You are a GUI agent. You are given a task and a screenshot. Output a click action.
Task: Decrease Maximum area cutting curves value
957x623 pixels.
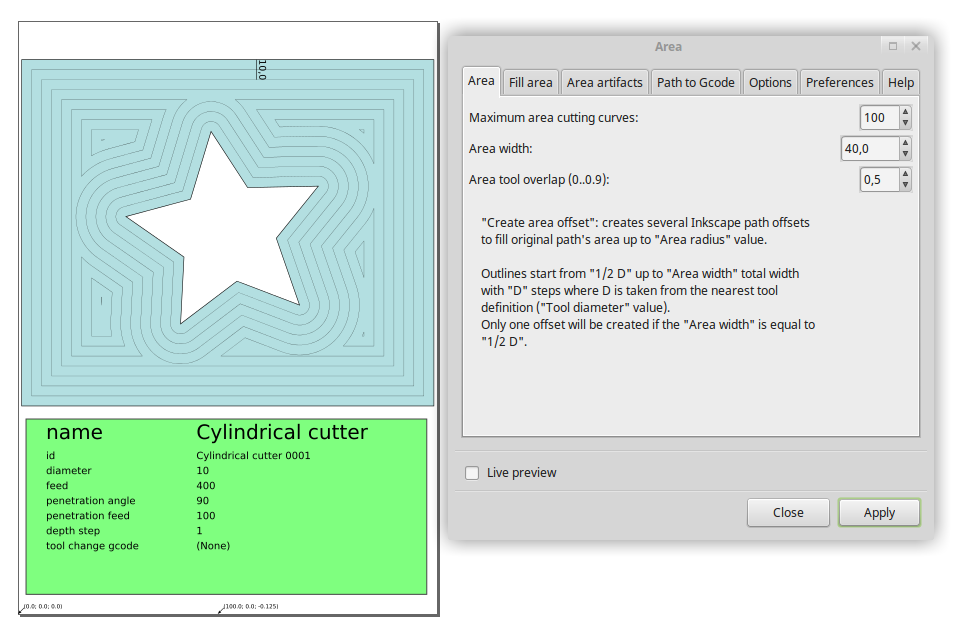(905, 123)
